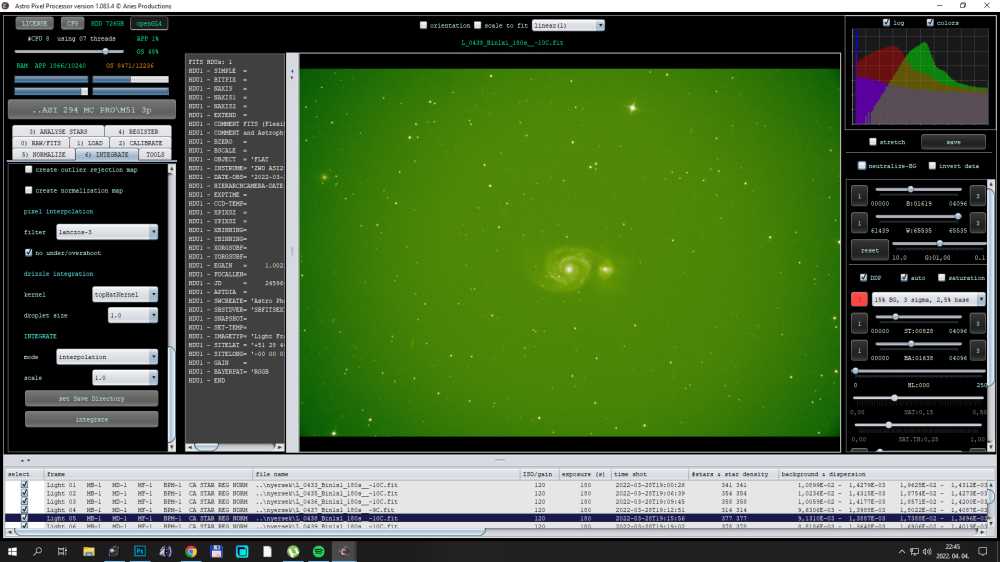
Task: Click the file name column header
Action: [386, 474]
